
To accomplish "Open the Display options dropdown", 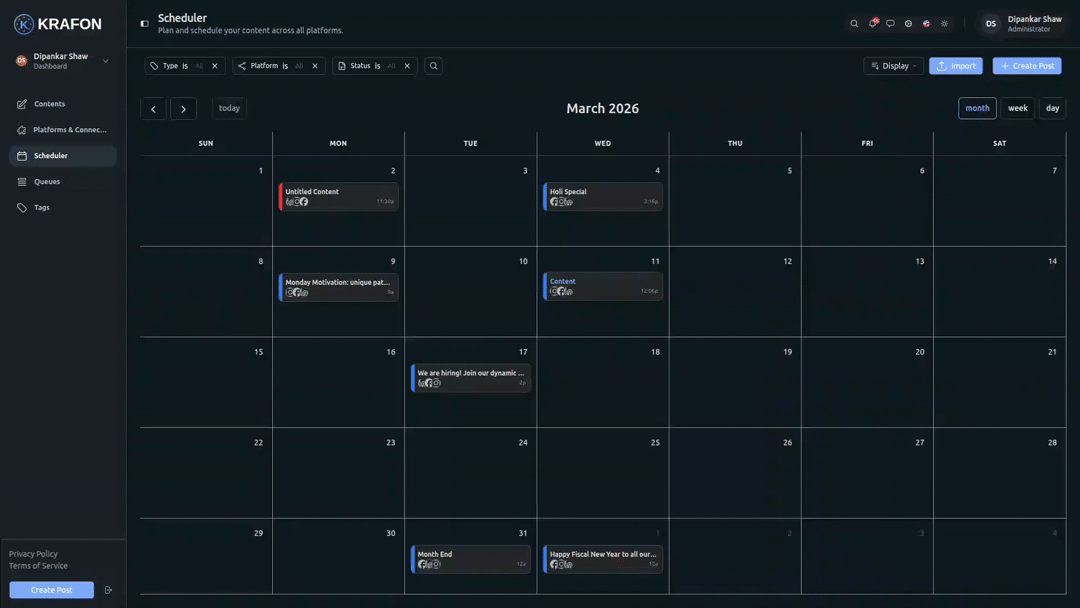I will [x=893, y=65].
